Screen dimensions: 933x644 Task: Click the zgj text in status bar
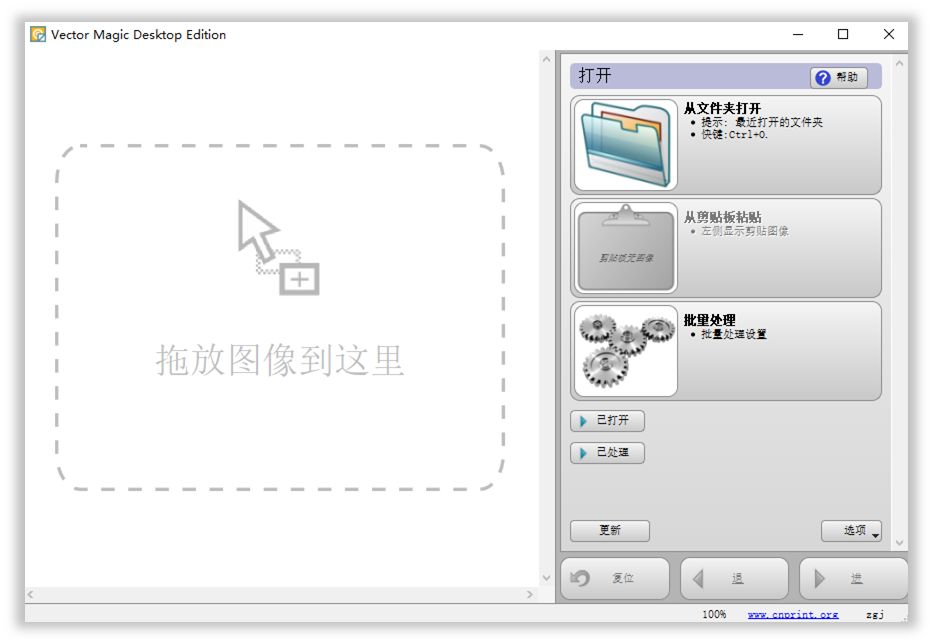[875, 614]
